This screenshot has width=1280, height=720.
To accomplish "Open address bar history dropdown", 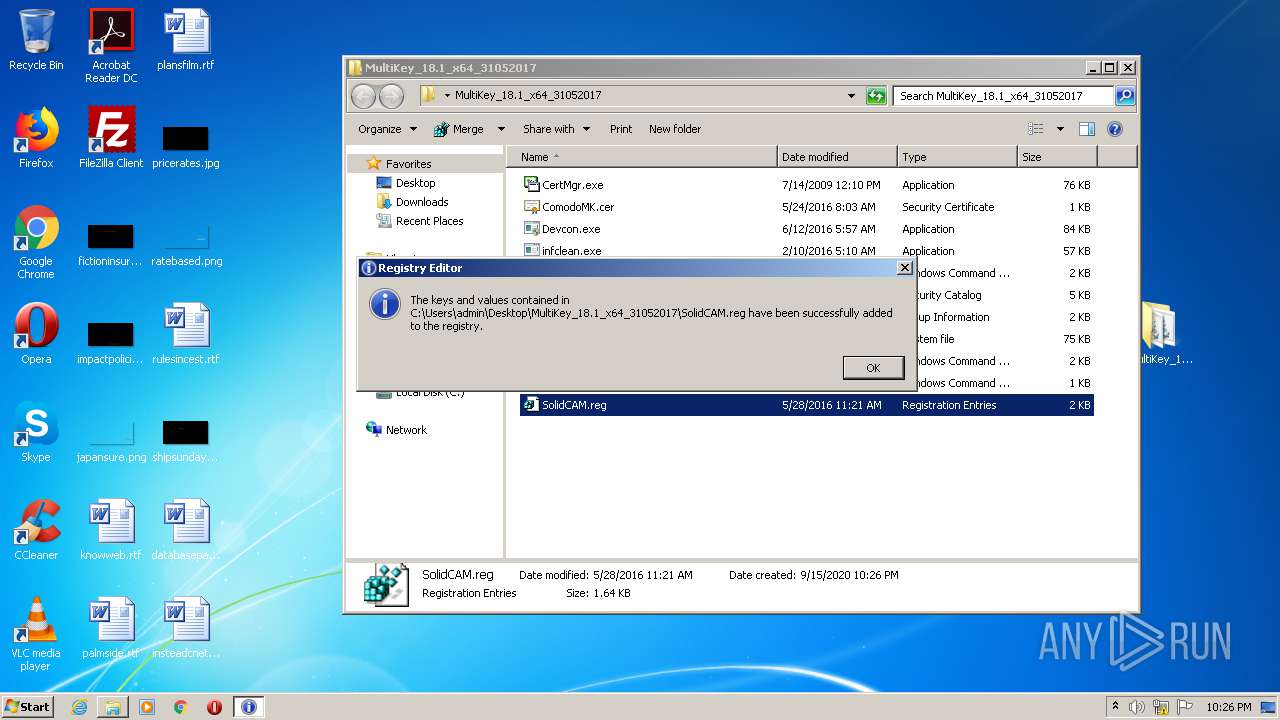I will tap(851, 96).
